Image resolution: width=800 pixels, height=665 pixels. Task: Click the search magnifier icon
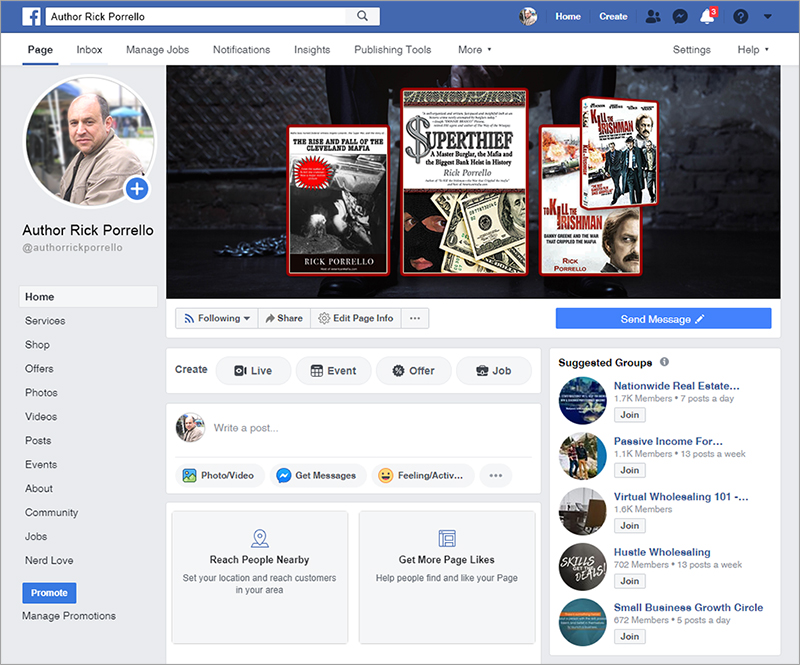pos(361,17)
